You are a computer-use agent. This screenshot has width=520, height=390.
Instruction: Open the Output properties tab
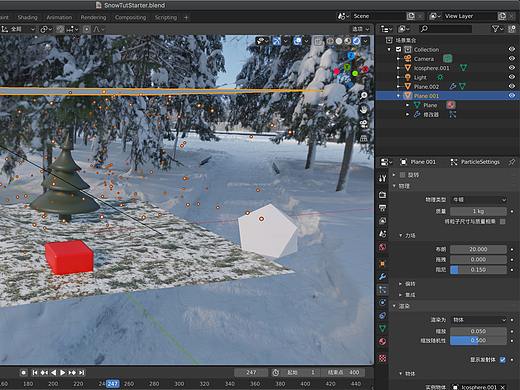382,208
